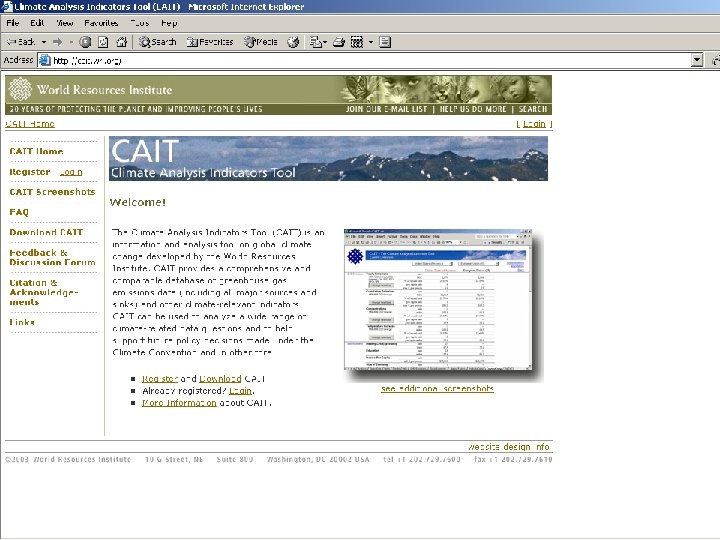Click the Login link at top right
720x540 pixels.
click(x=534, y=124)
